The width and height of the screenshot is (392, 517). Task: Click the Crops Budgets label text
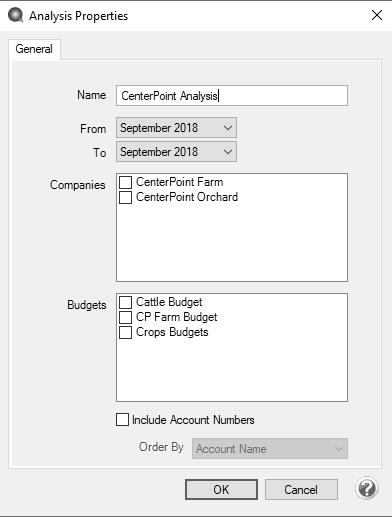tap(172, 332)
